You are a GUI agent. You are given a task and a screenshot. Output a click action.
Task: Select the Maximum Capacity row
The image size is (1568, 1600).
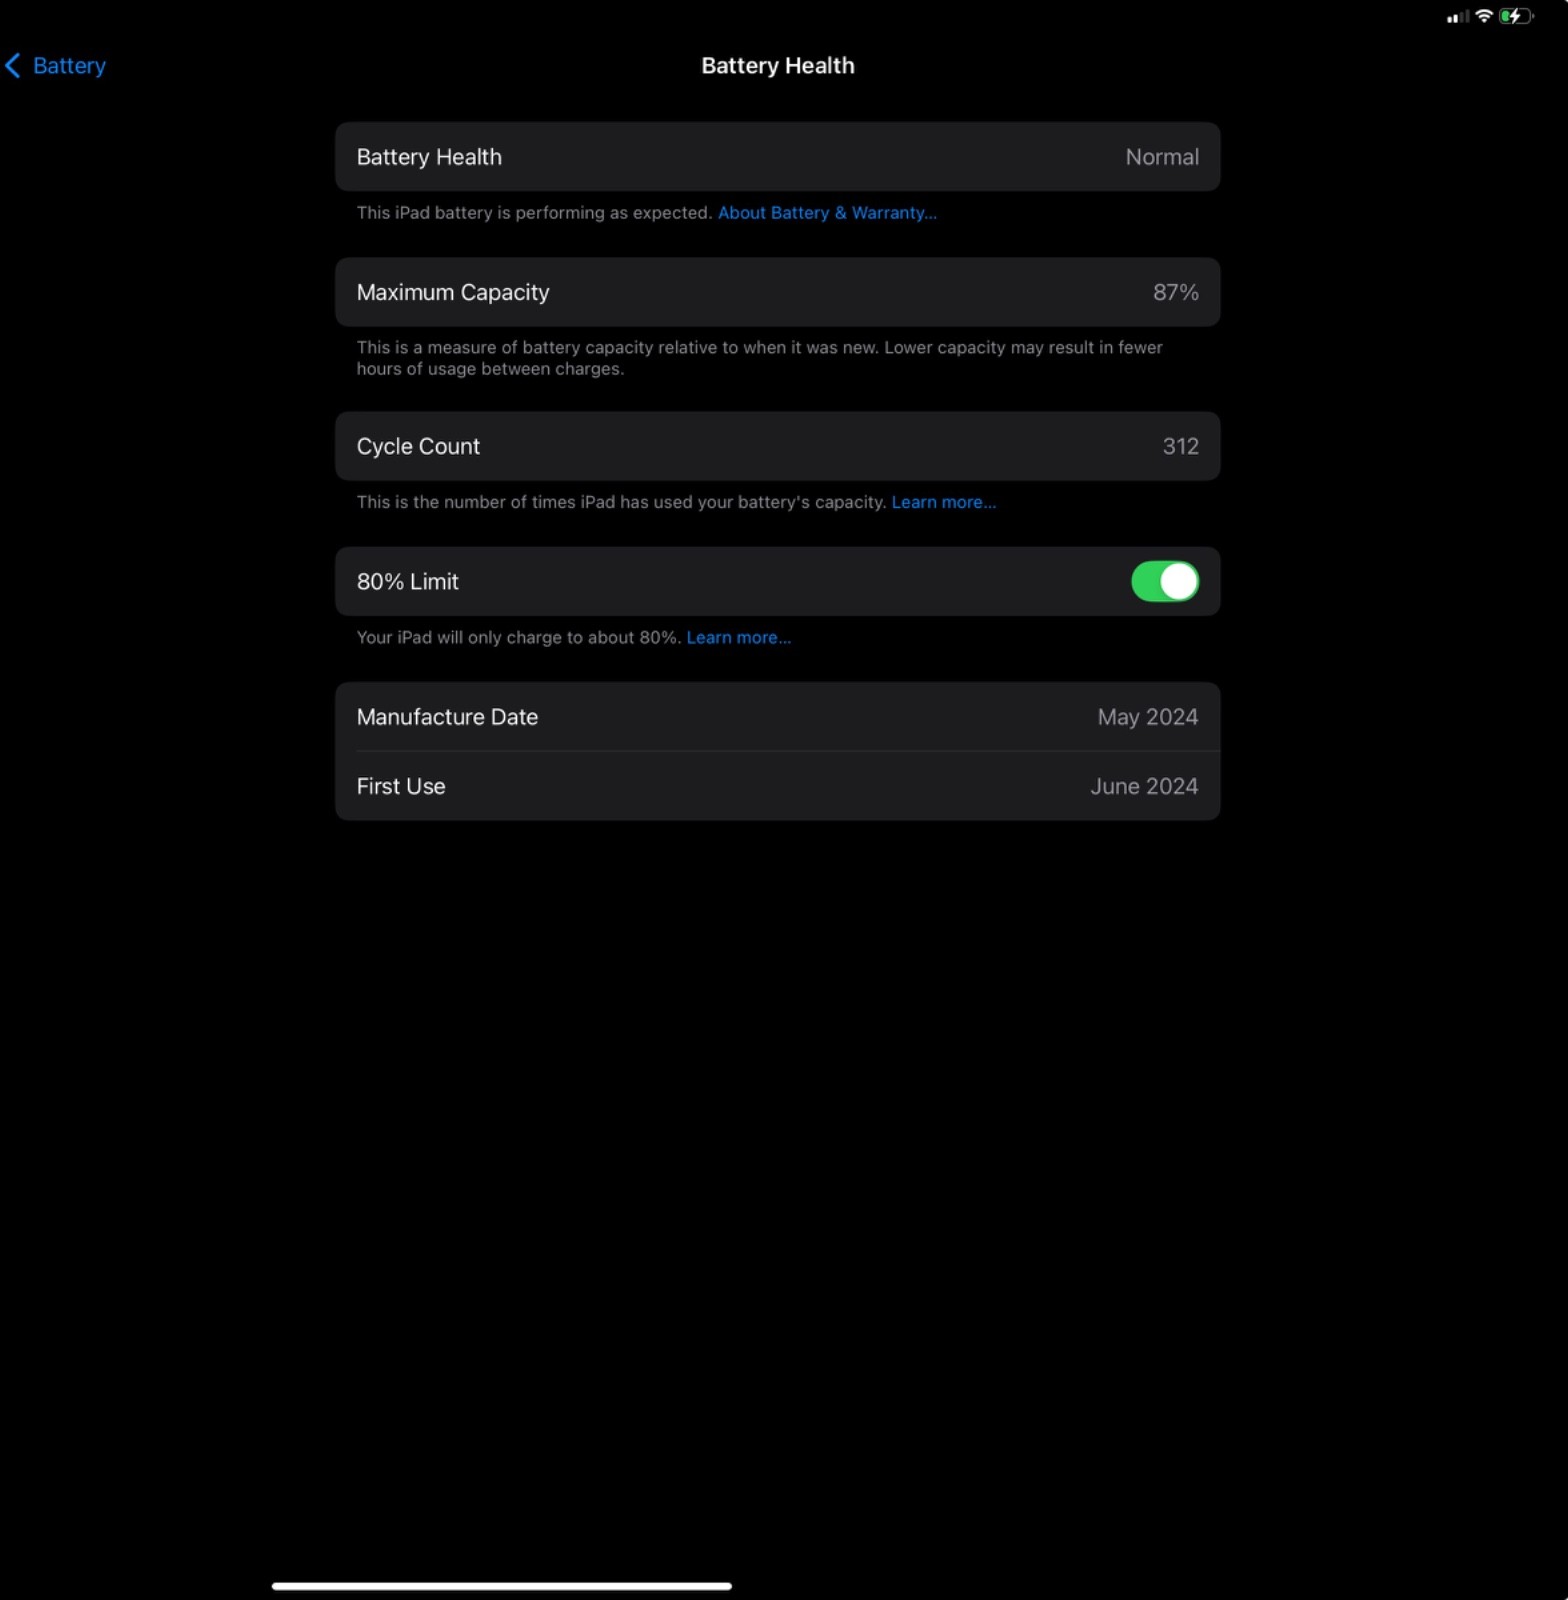777,292
